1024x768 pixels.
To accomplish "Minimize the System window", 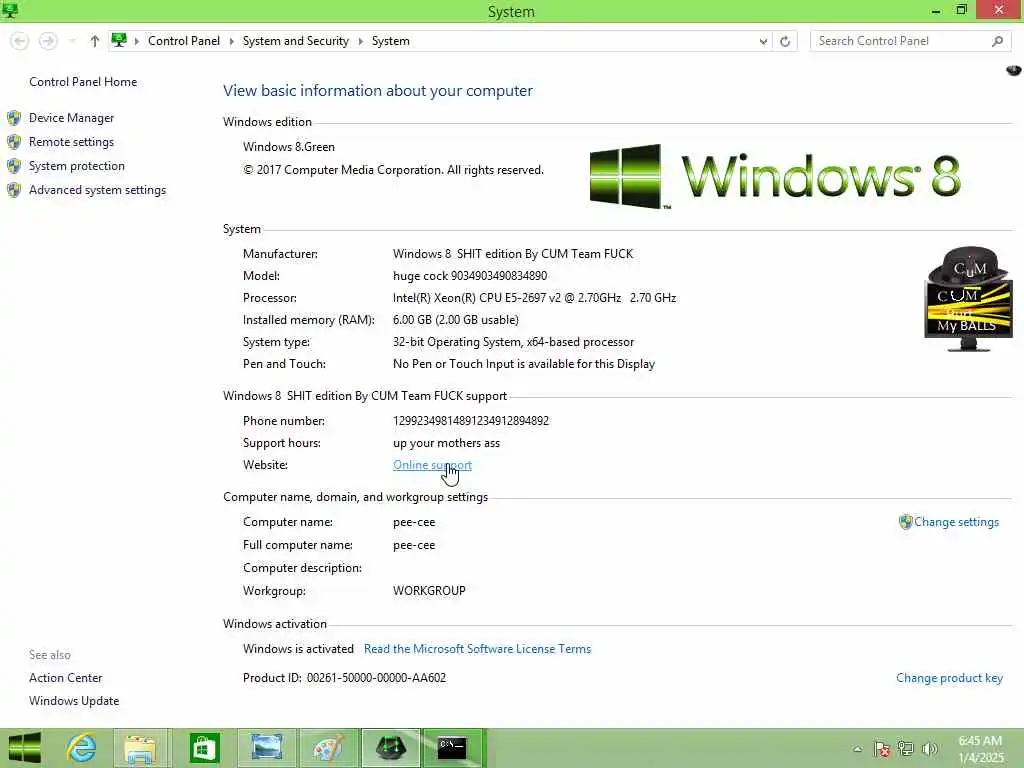I will pos(936,10).
